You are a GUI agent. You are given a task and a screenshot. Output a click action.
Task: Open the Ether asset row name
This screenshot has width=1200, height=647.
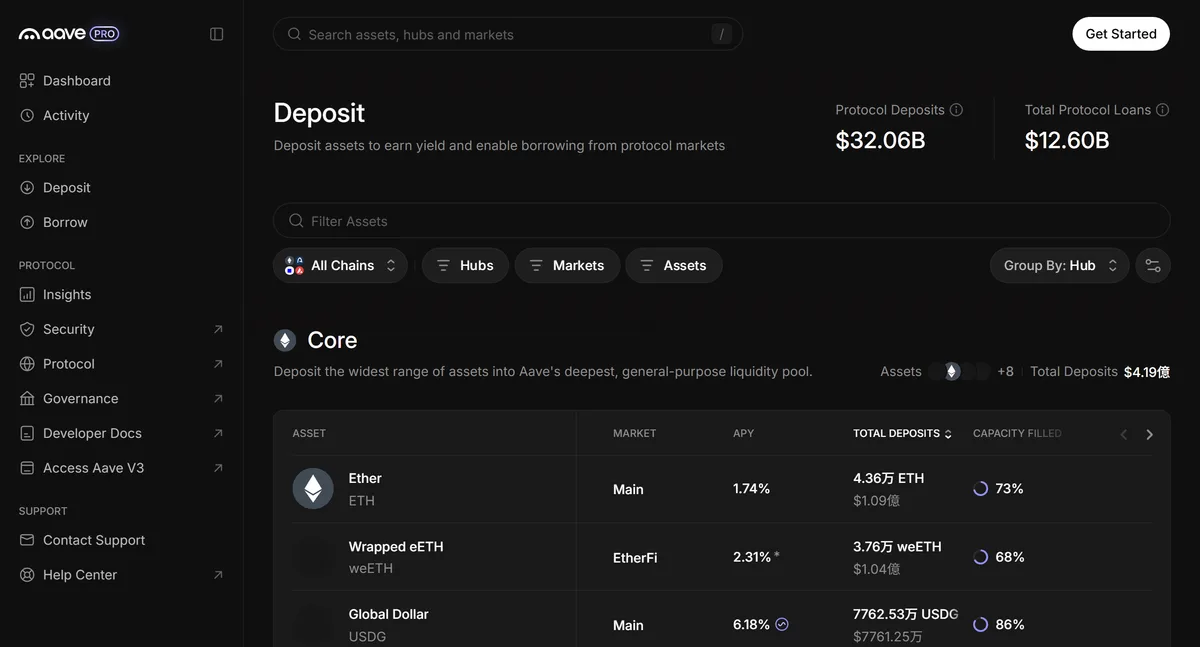click(x=365, y=479)
